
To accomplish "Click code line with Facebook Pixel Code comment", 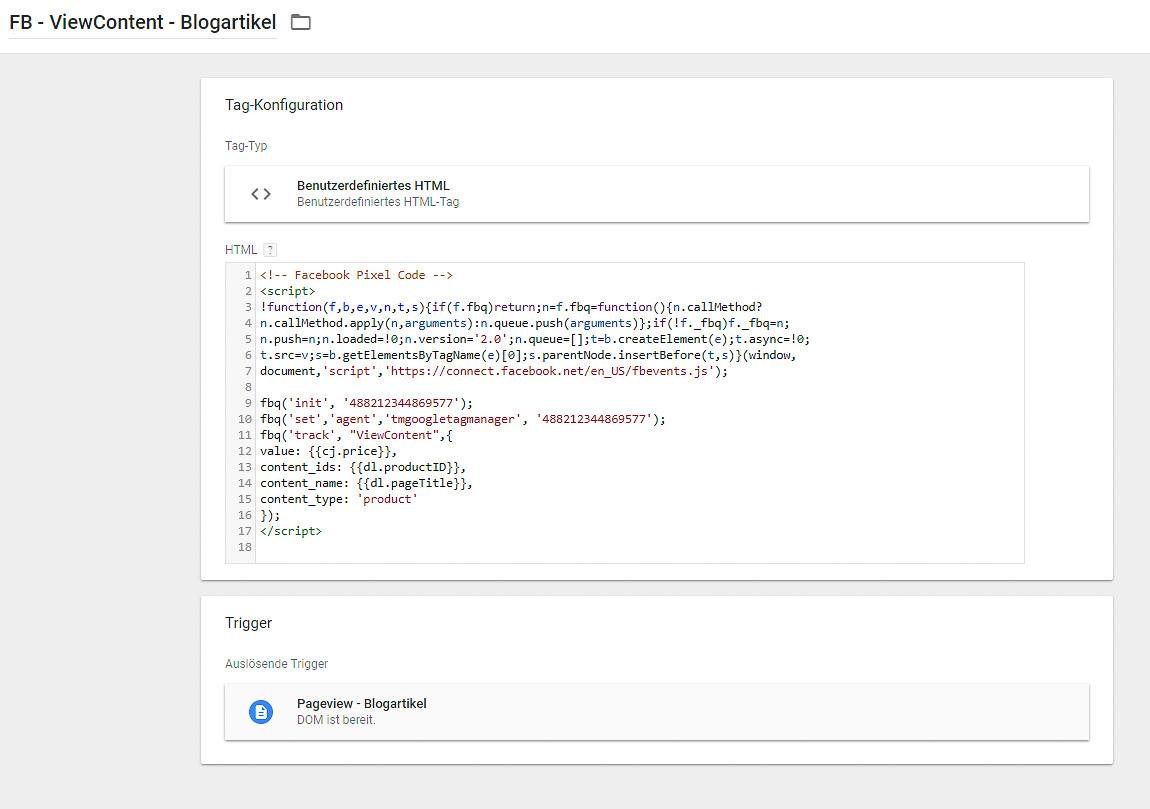I will pos(356,275).
